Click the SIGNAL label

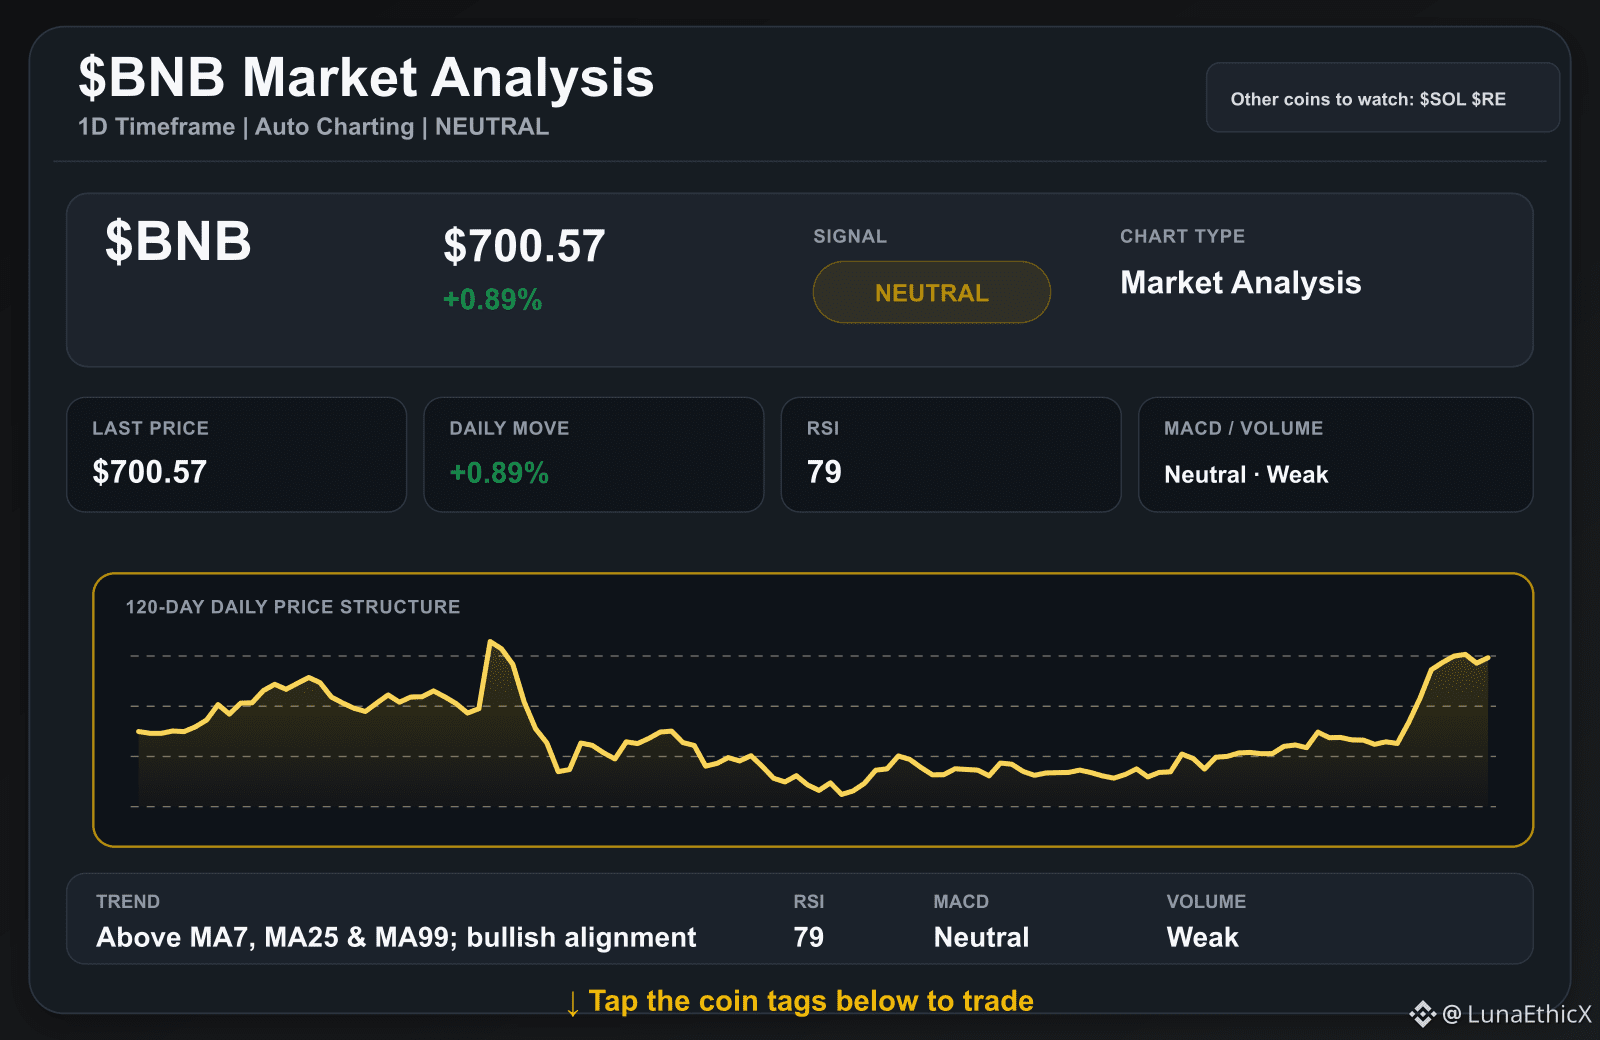click(850, 236)
